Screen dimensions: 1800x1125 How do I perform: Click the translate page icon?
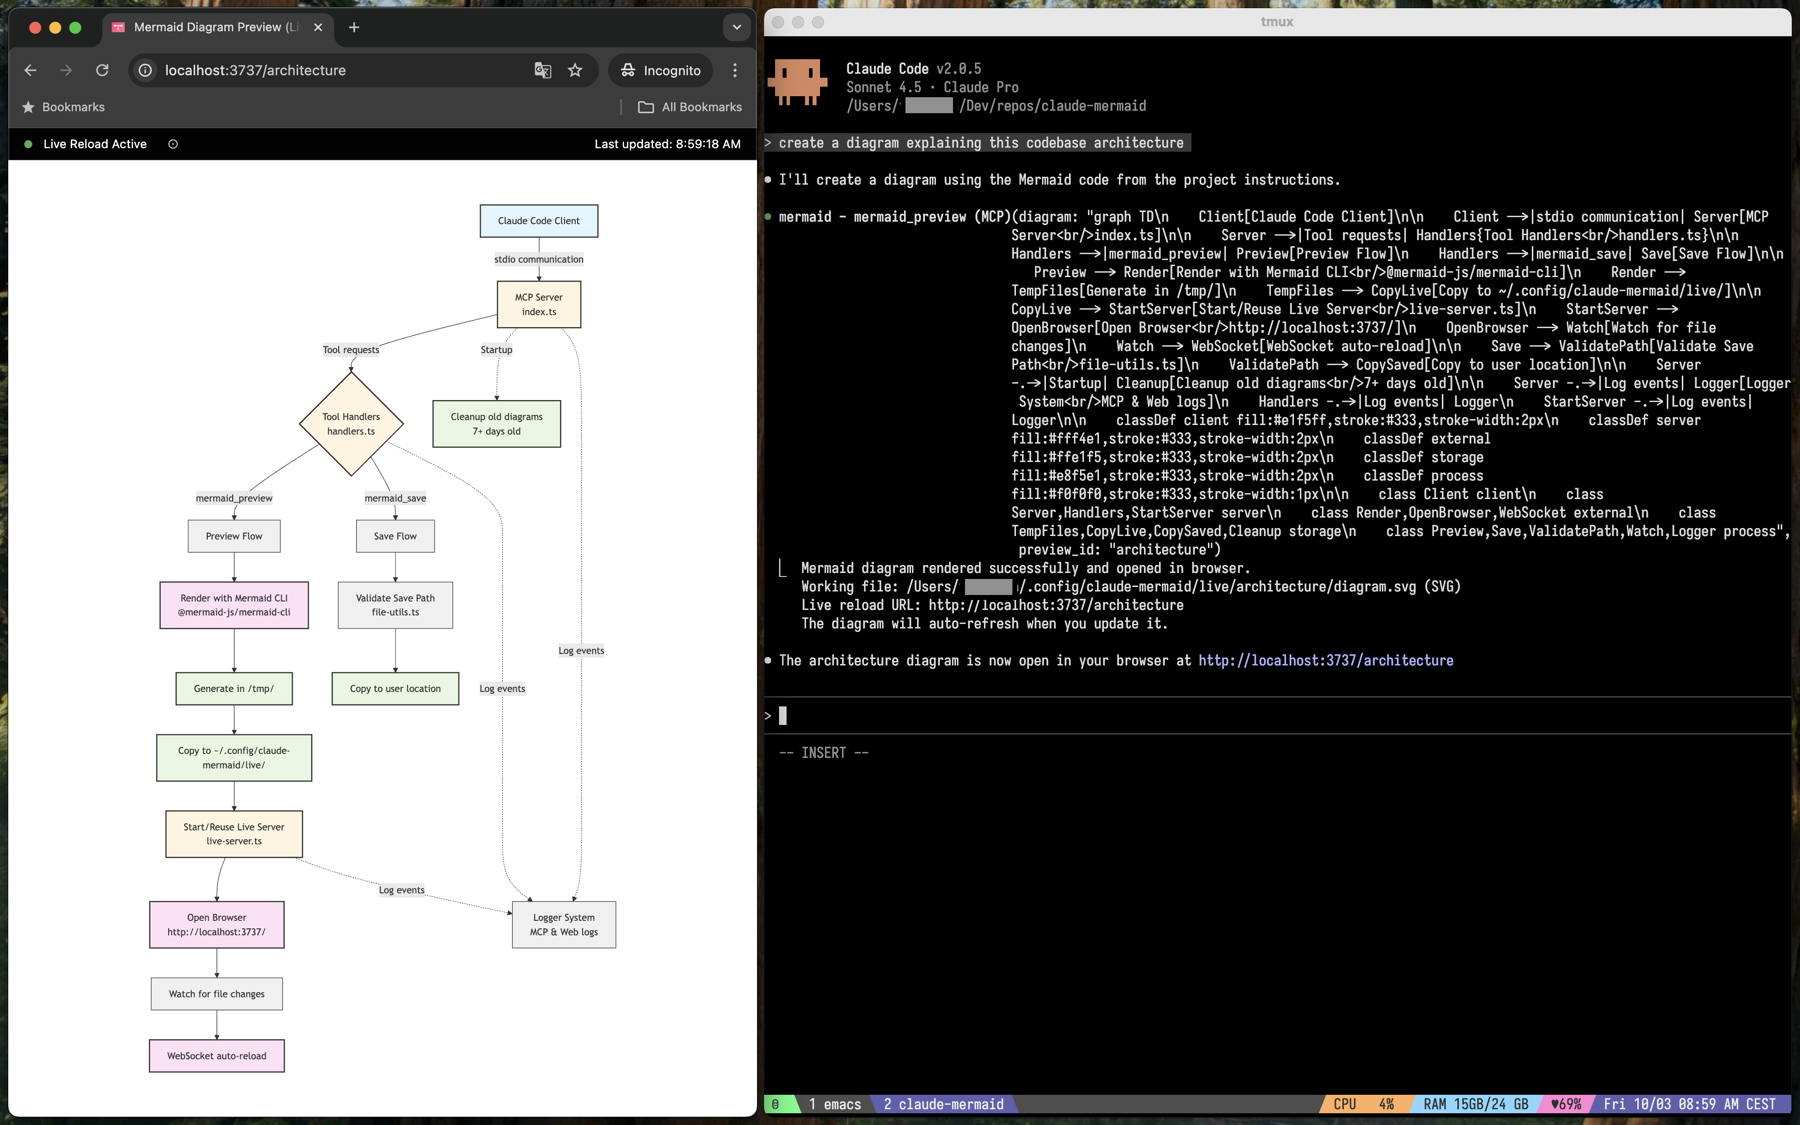pyautogui.click(x=543, y=70)
